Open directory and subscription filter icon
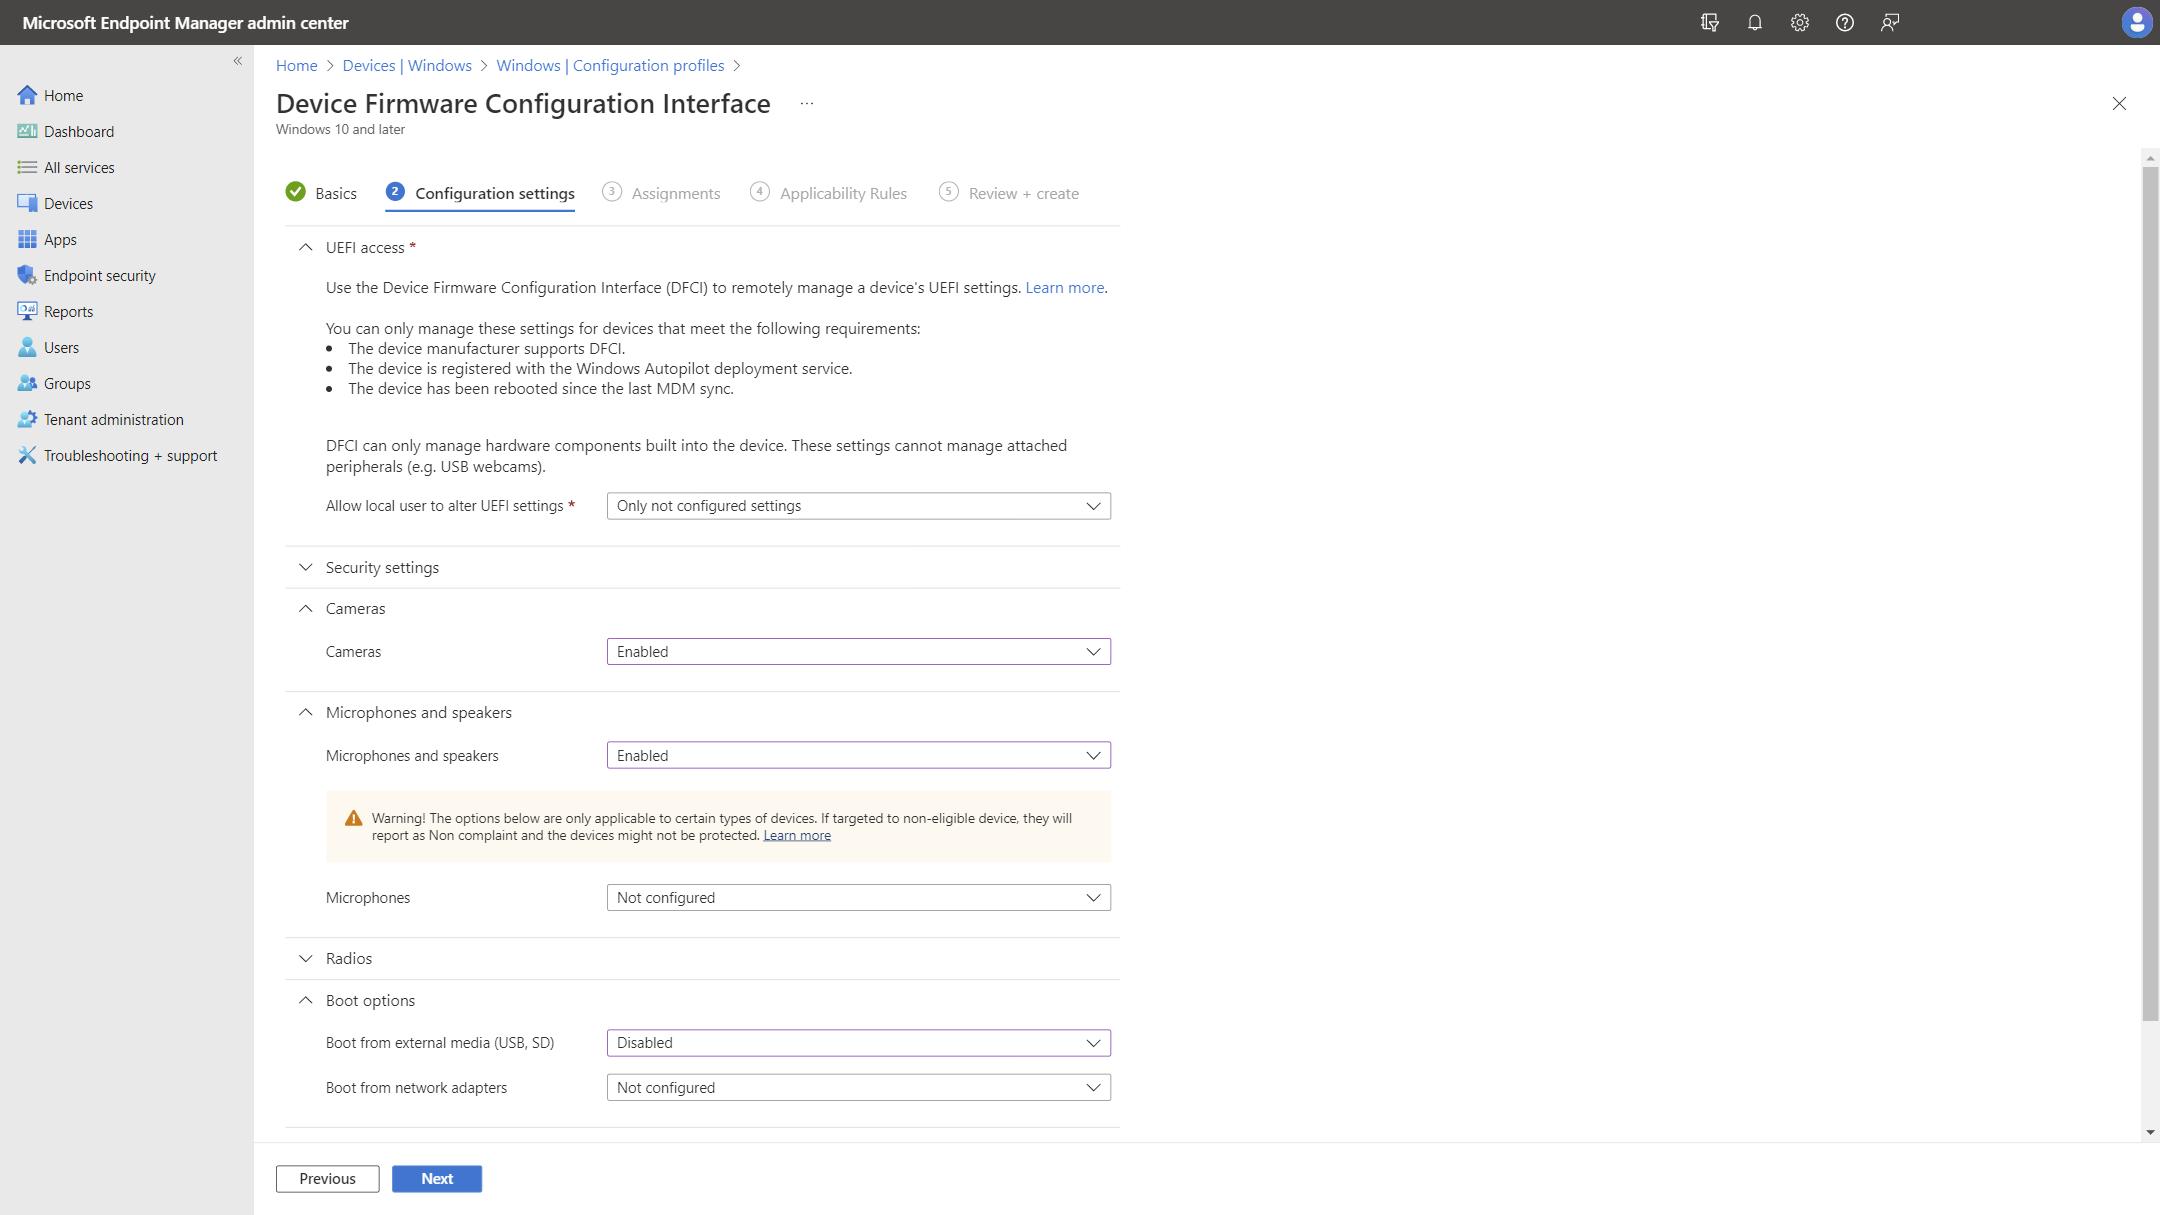 click(x=1709, y=22)
